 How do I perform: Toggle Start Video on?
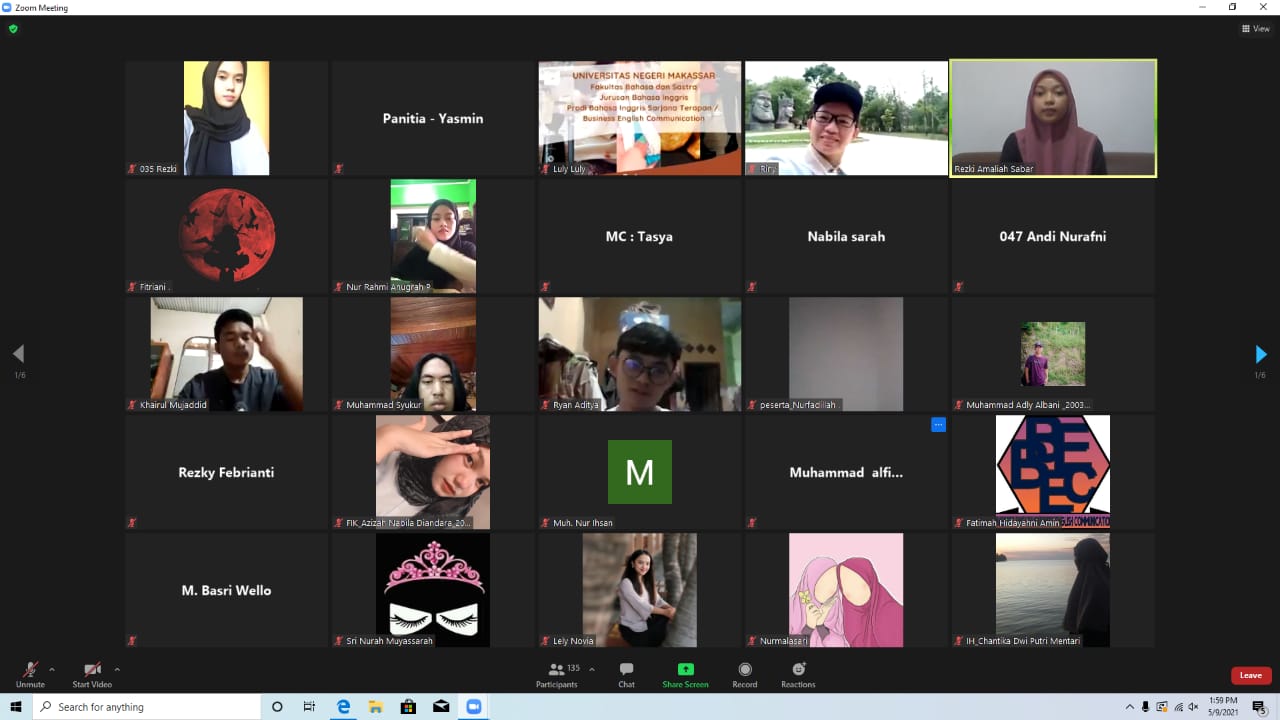(92, 674)
